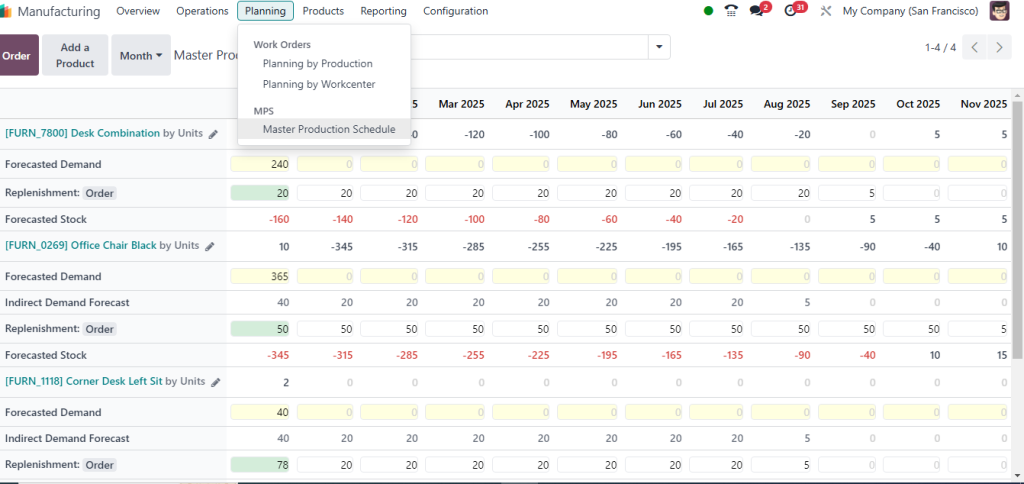This screenshot has height=484, width=1024.
Task: Open the Configuration menu
Action: point(455,11)
